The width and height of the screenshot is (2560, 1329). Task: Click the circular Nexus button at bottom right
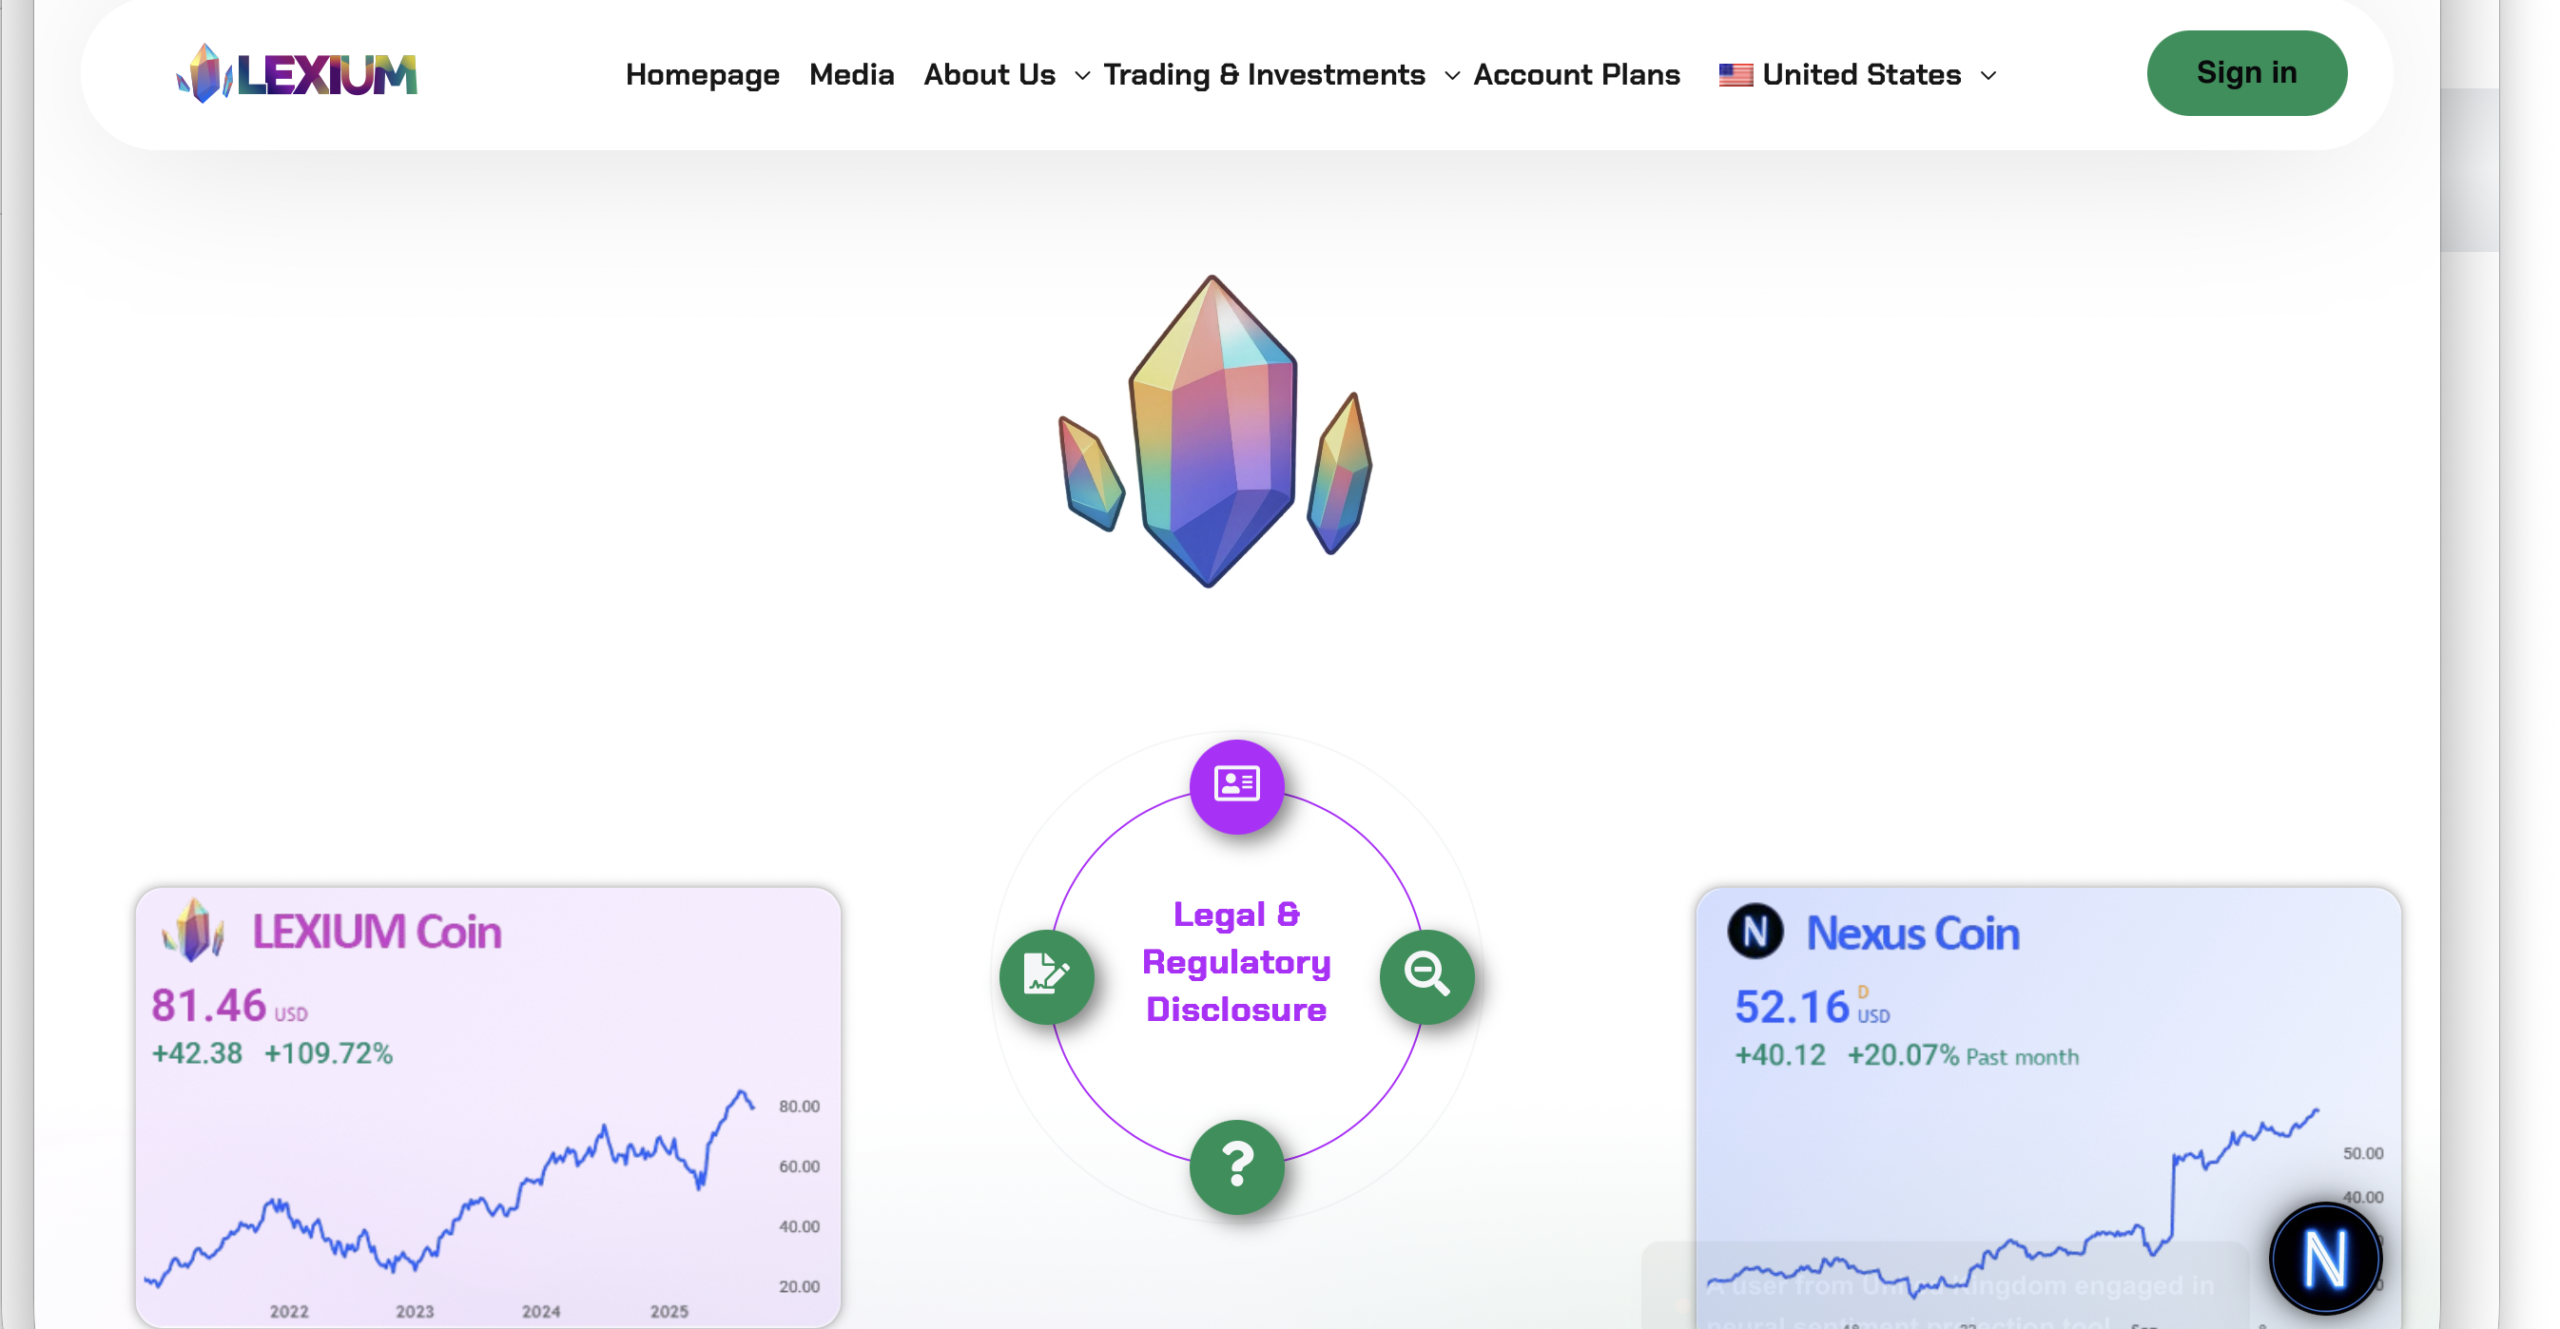(2326, 1258)
